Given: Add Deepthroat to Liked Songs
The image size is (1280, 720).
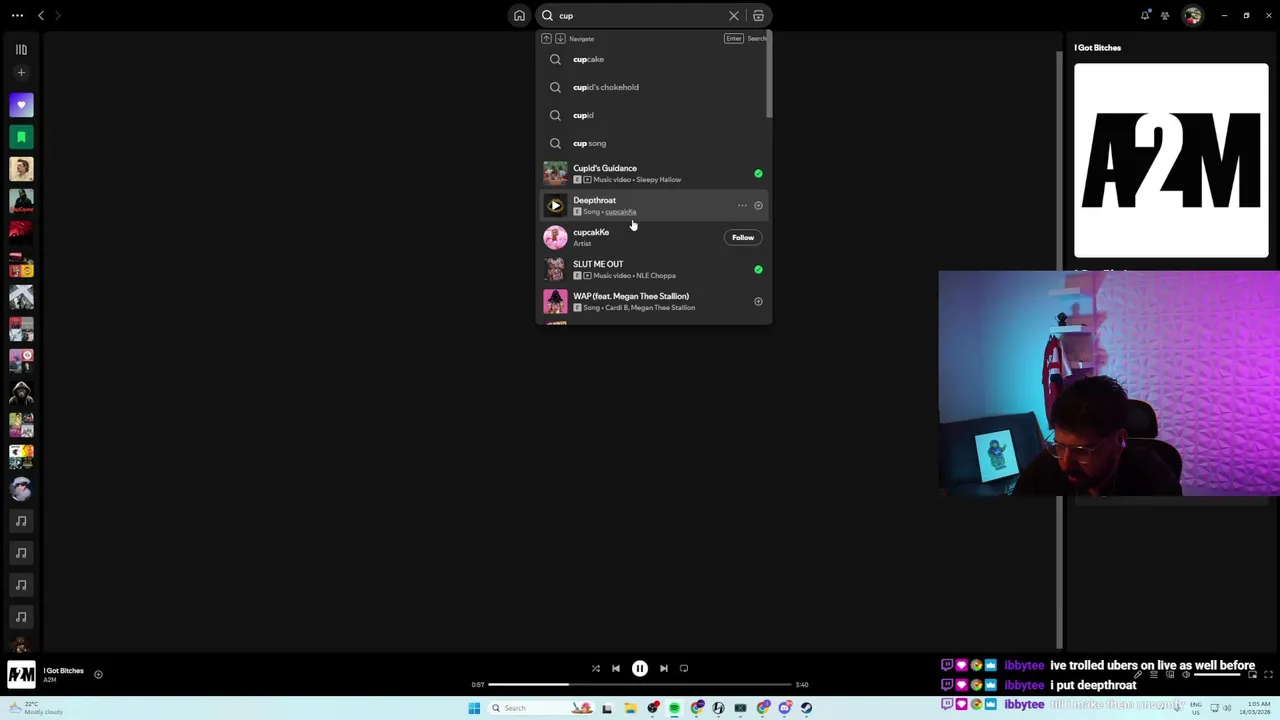Looking at the screenshot, I should 758,205.
